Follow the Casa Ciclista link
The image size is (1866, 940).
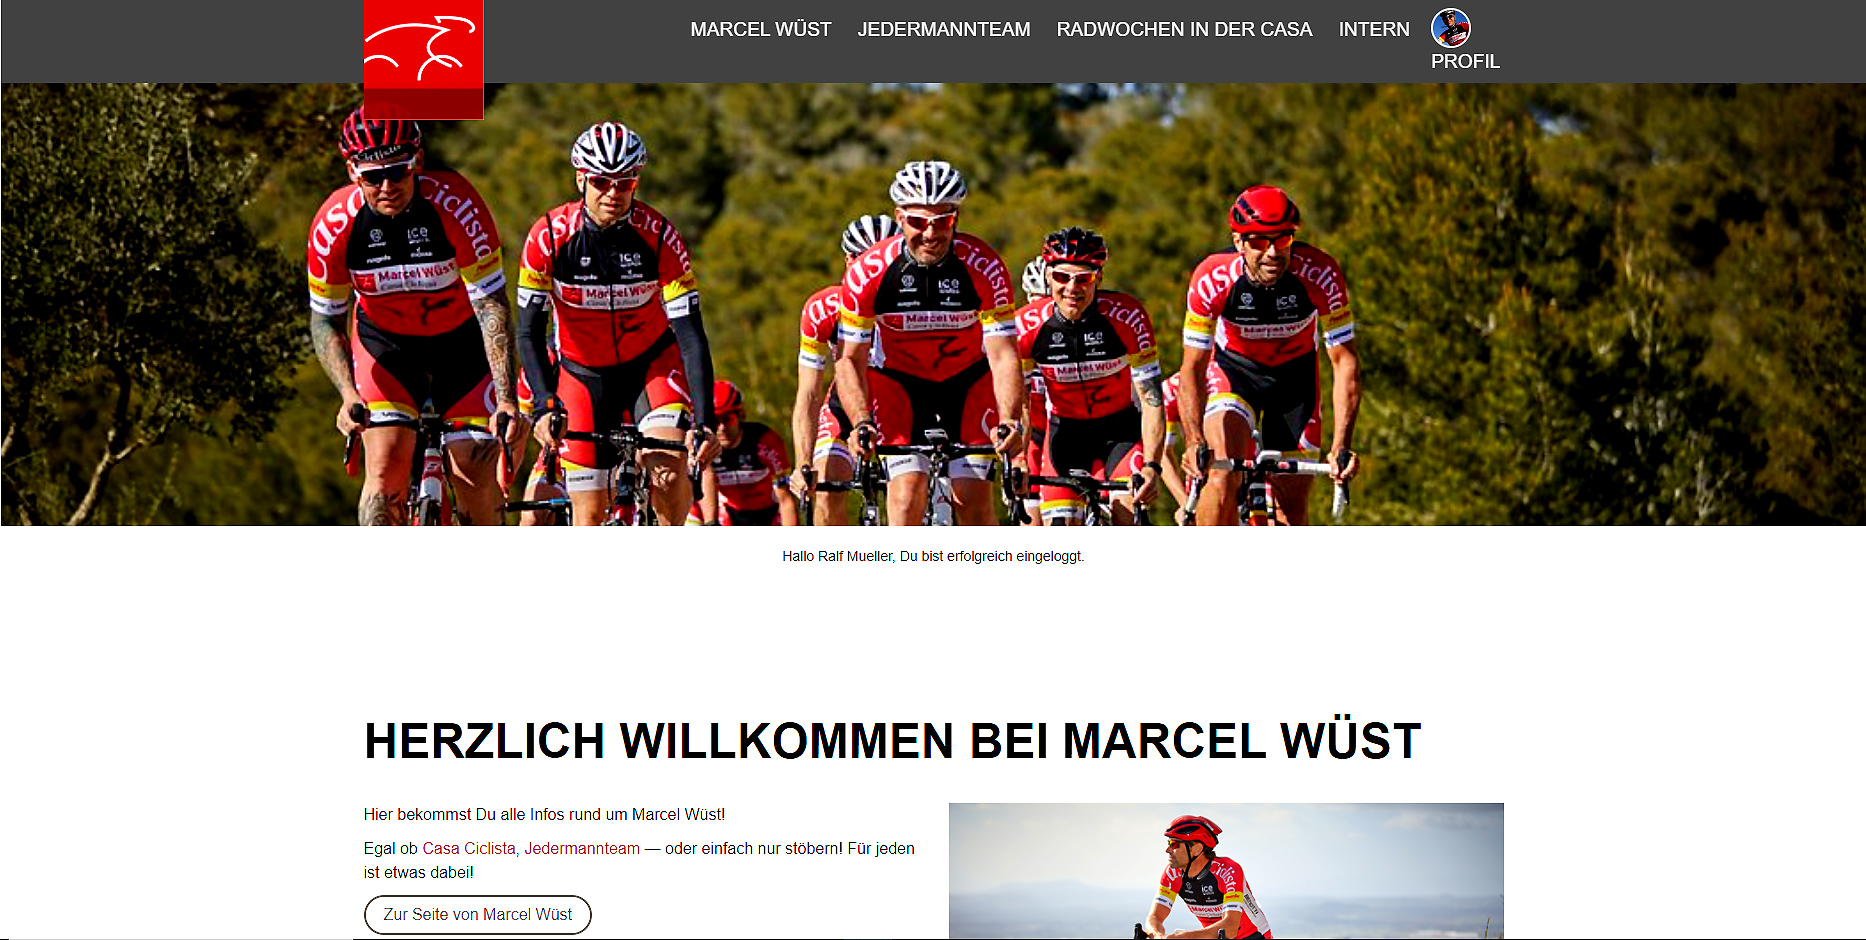[469, 848]
